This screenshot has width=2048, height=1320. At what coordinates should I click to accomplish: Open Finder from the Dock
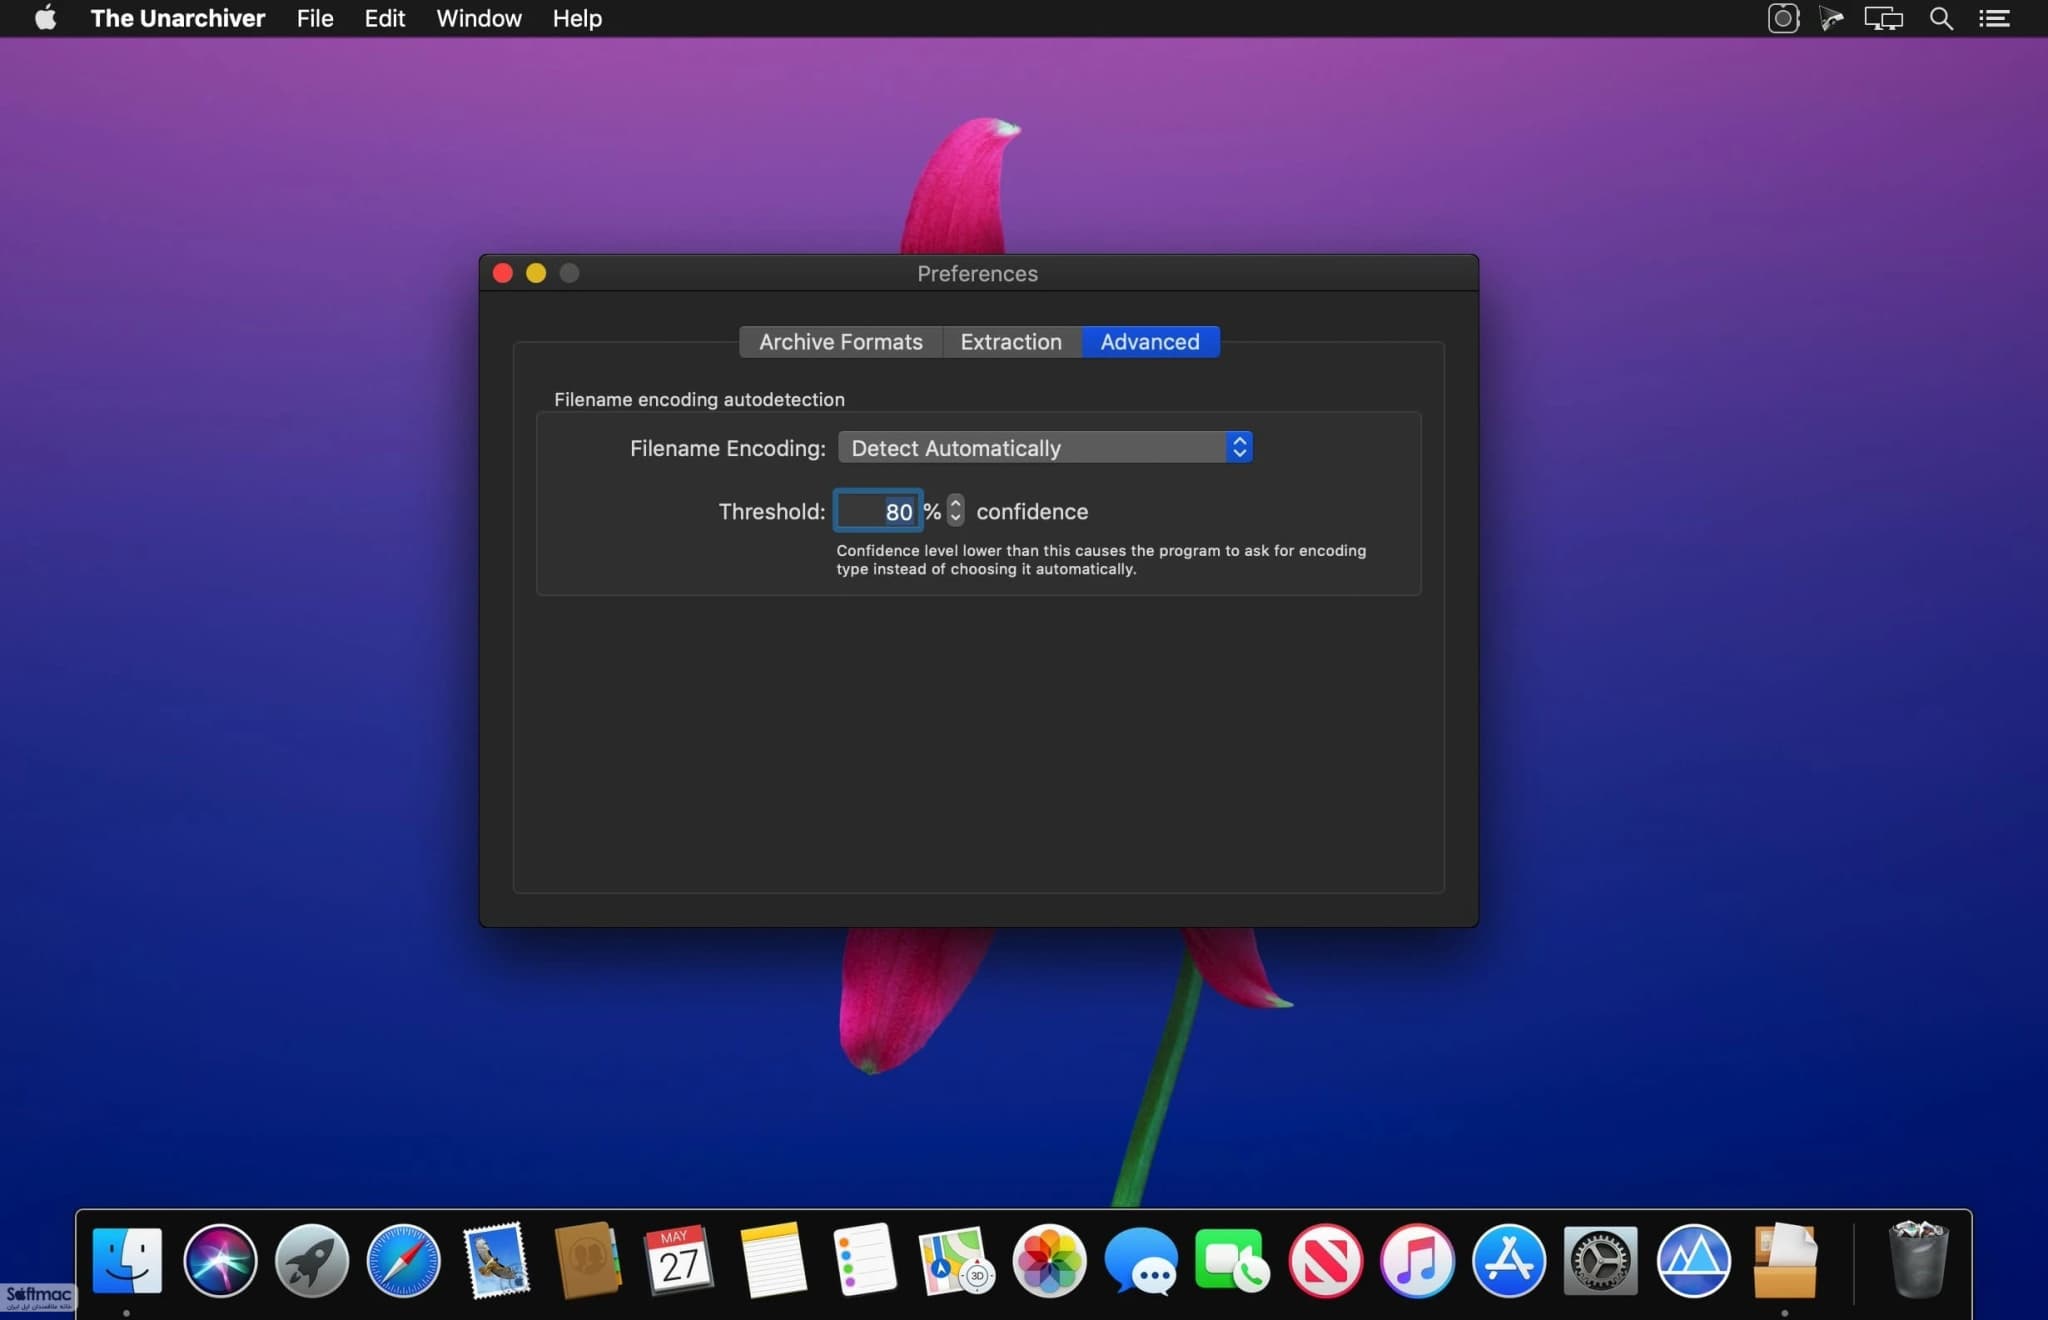coord(127,1260)
